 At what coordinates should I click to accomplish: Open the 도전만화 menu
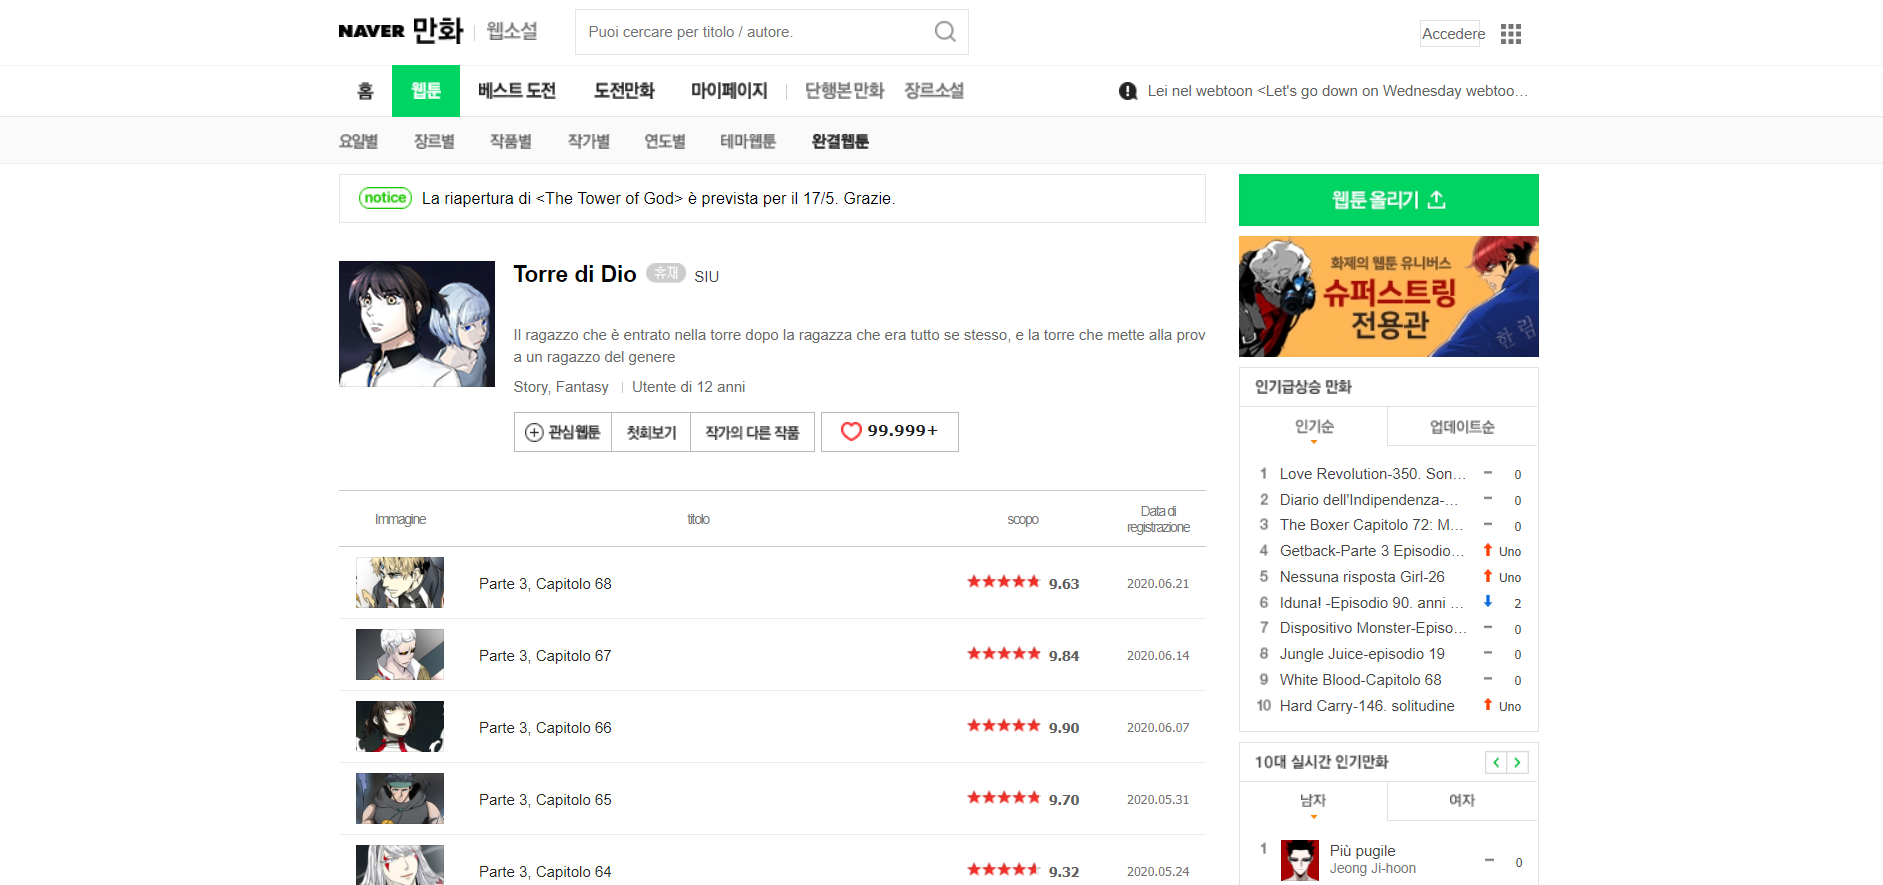point(624,91)
